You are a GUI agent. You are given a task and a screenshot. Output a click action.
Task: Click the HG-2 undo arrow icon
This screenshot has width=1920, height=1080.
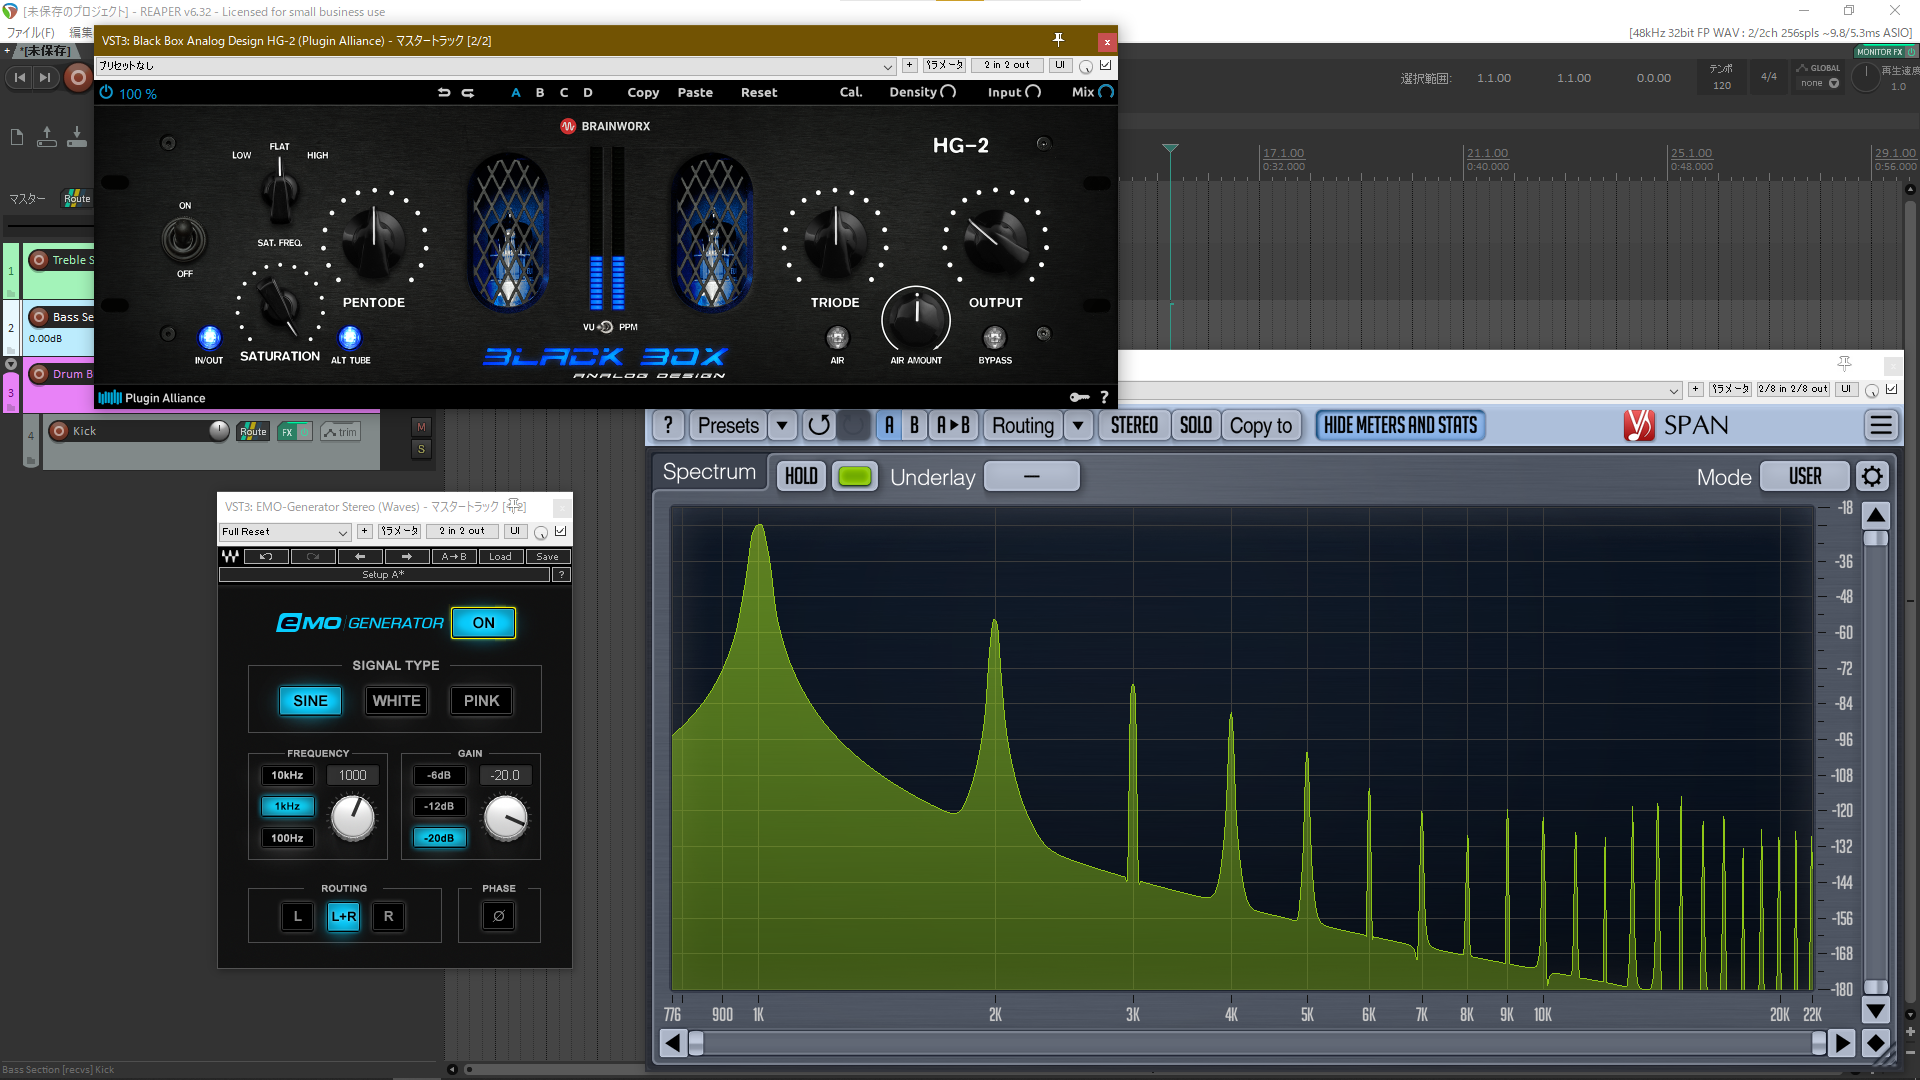pos(444,93)
